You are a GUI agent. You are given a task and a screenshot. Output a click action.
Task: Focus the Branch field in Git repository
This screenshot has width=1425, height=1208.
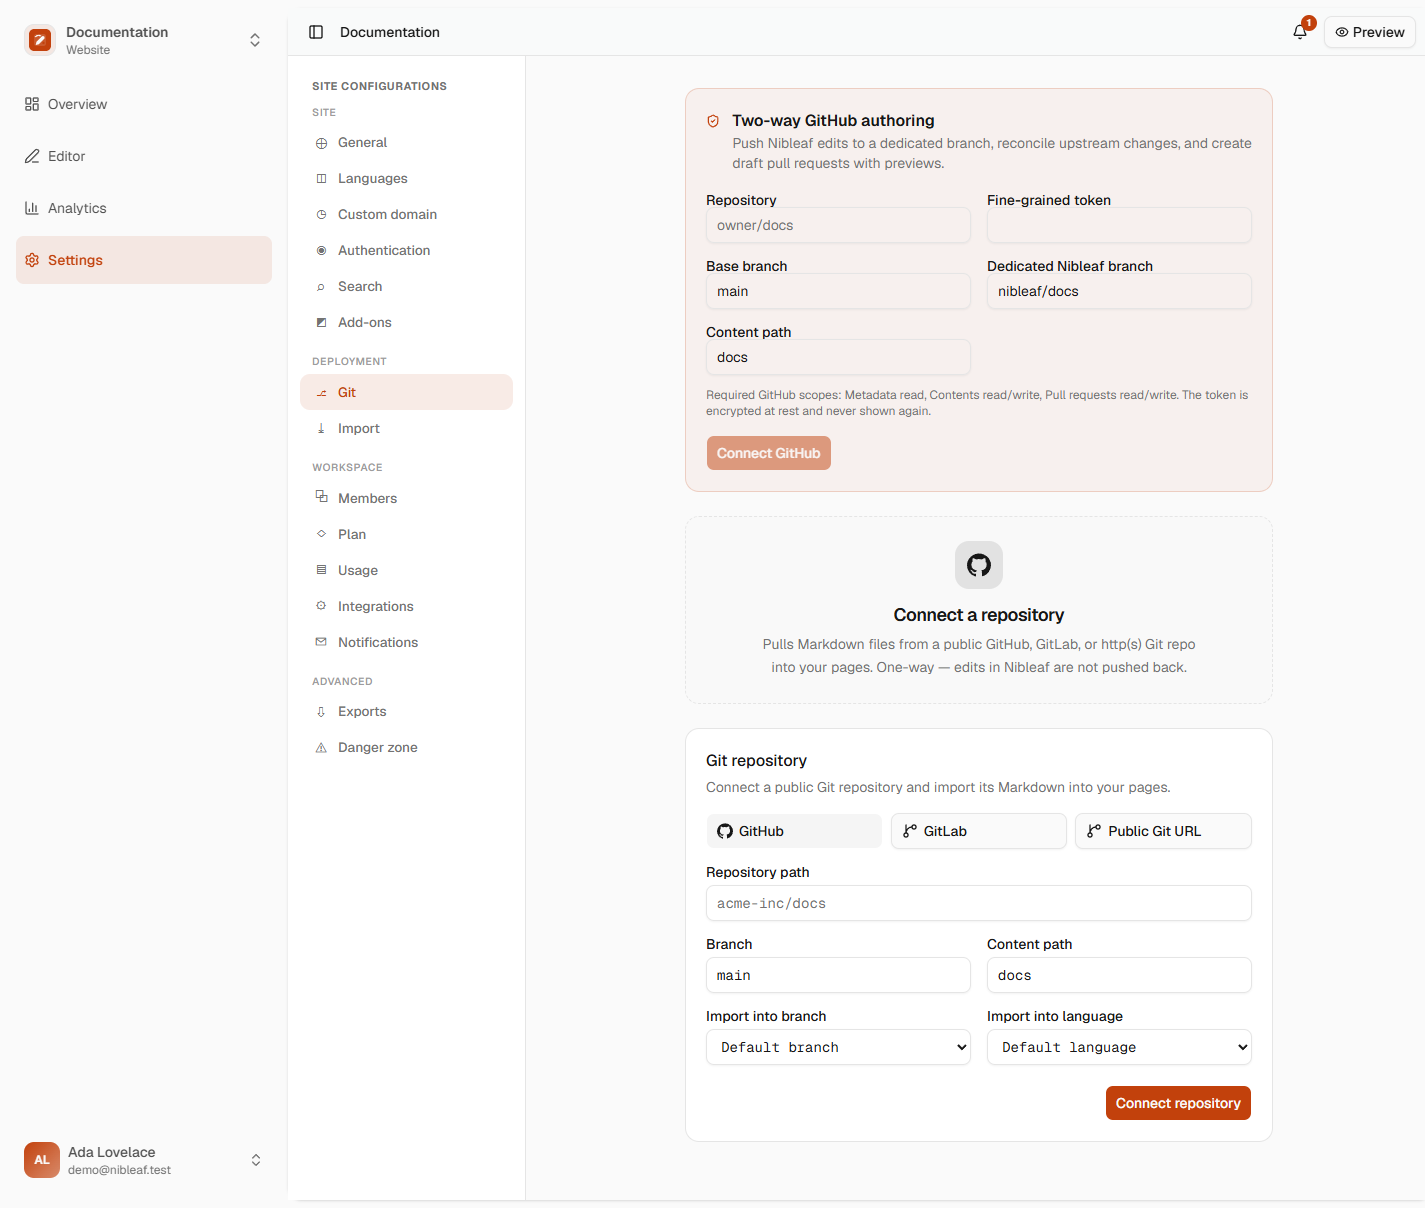tap(838, 975)
